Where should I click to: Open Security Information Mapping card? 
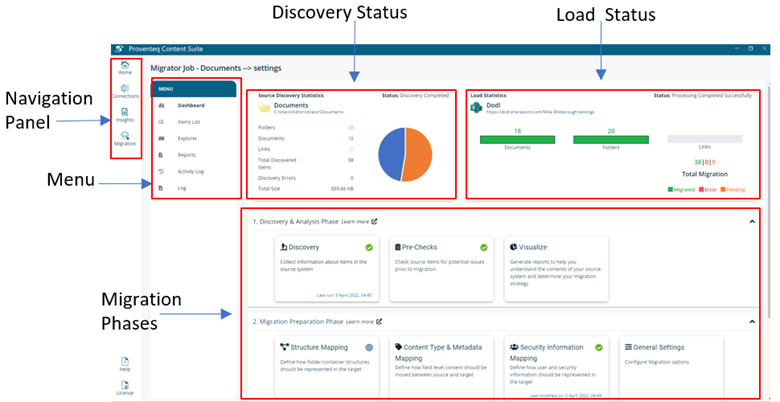click(556, 367)
